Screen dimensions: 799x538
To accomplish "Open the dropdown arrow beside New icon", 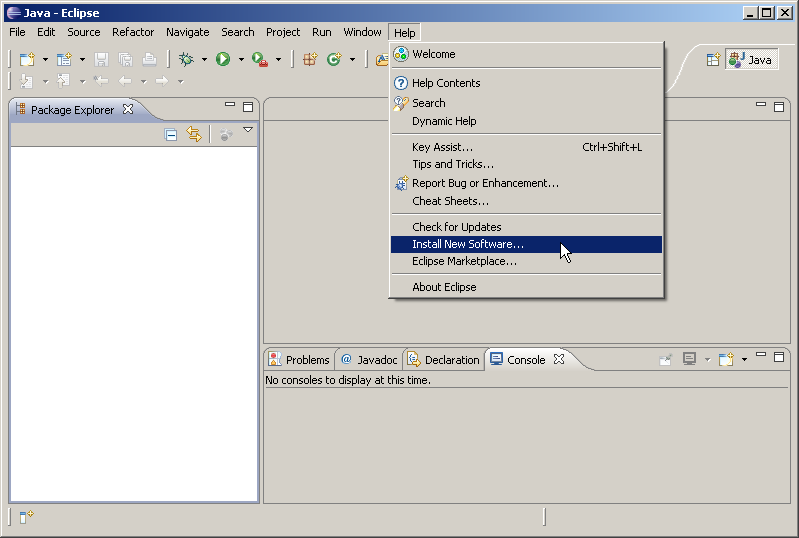I will 45,60.
